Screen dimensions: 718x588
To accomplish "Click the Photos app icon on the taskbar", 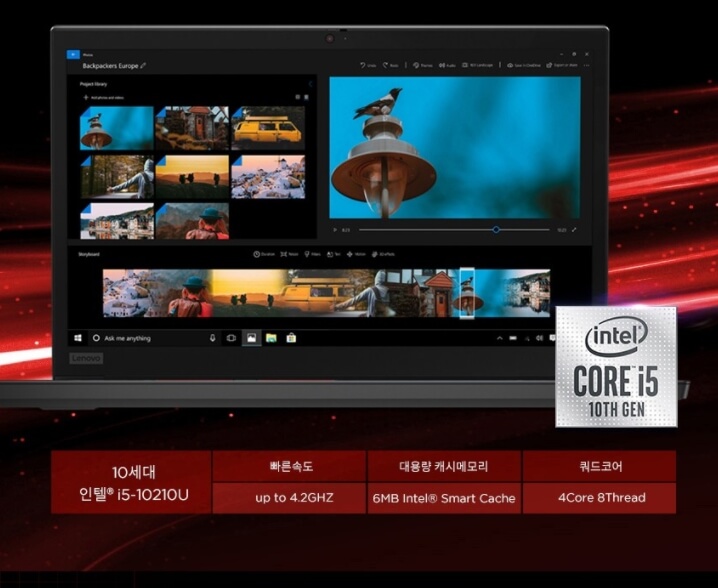I will pyautogui.click(x=251, y=338).
